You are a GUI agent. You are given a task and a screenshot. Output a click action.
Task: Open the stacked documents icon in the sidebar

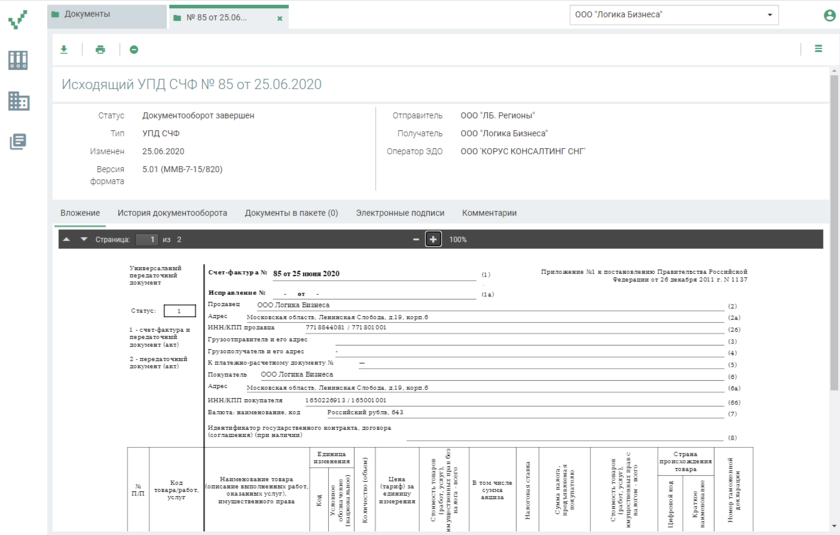(x=18, y=142)
